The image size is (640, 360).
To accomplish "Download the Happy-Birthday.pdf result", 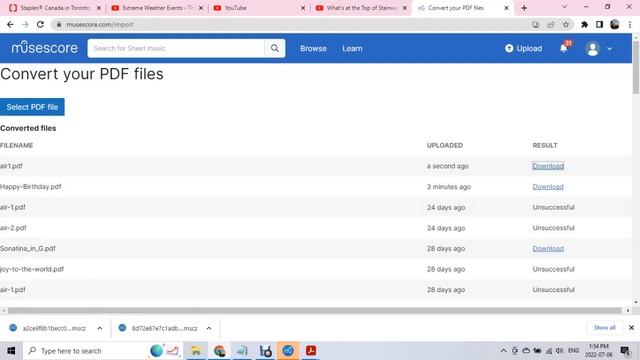I will click(x=548, y=187).
